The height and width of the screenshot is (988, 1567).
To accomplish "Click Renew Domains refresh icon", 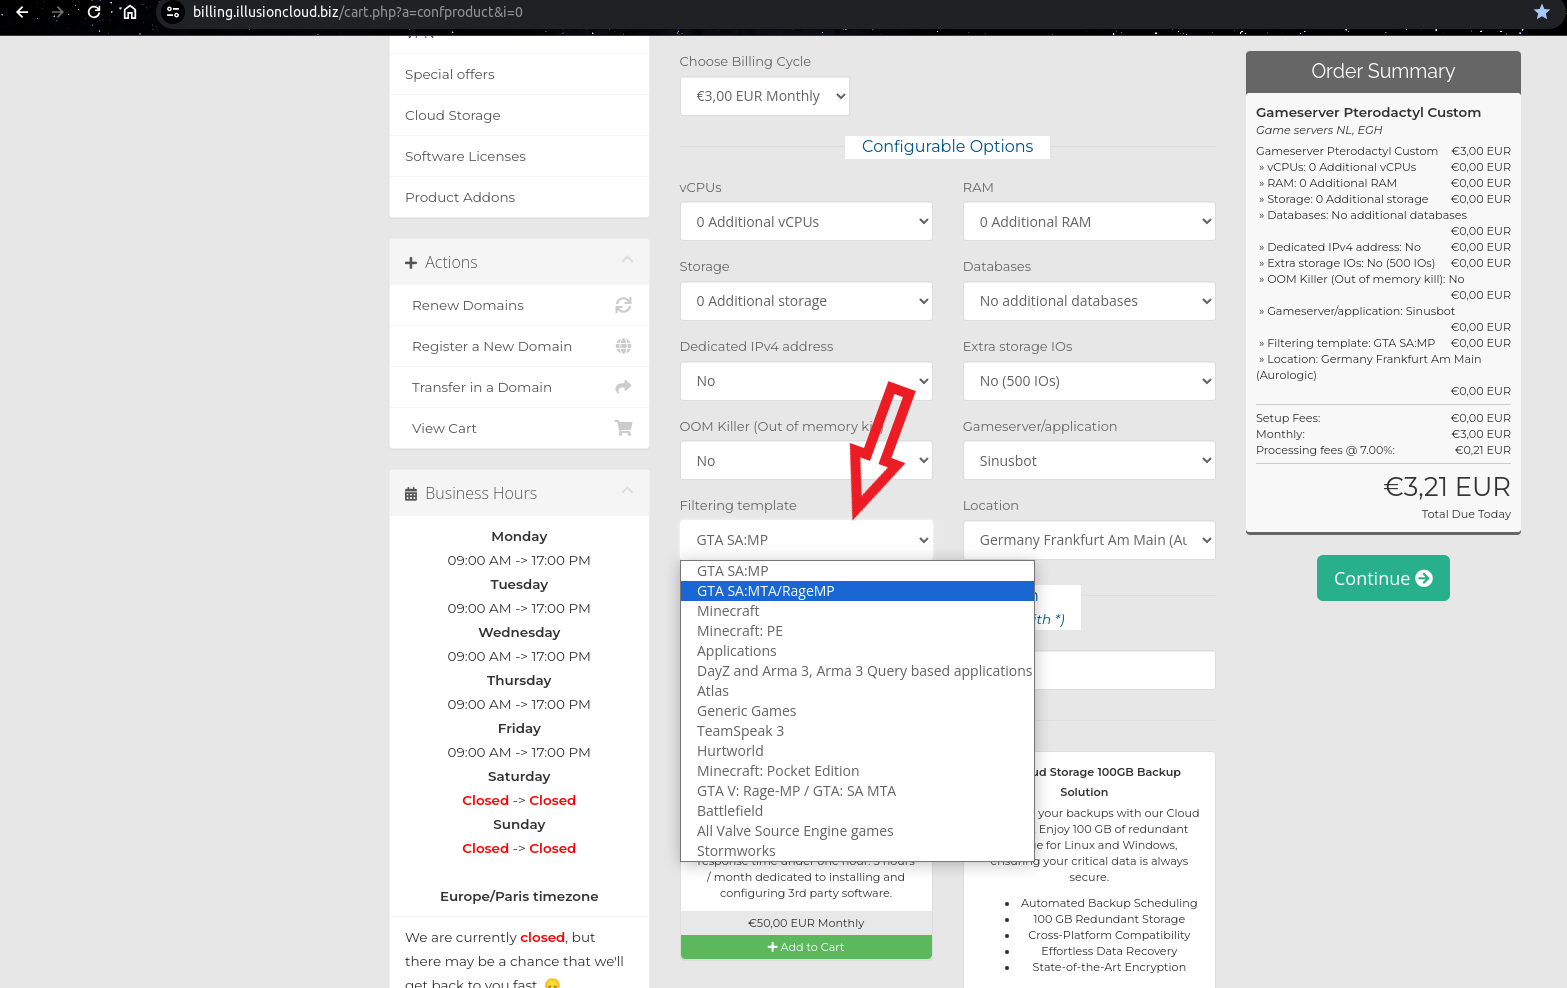I will tap(623, 305).
